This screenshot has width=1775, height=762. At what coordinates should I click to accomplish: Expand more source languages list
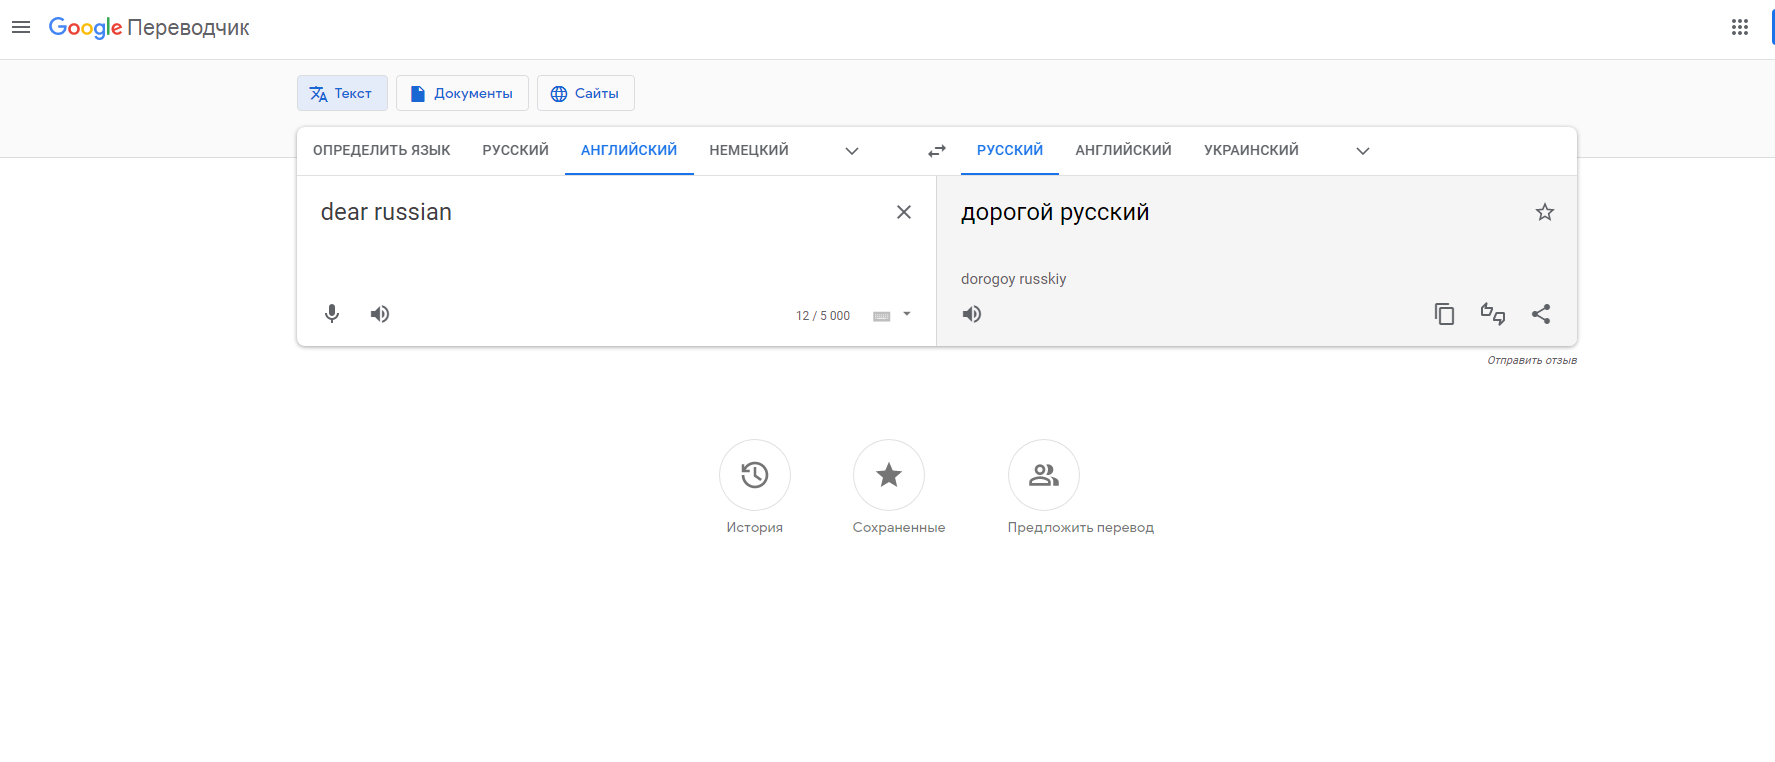click(x=852, y=151)
